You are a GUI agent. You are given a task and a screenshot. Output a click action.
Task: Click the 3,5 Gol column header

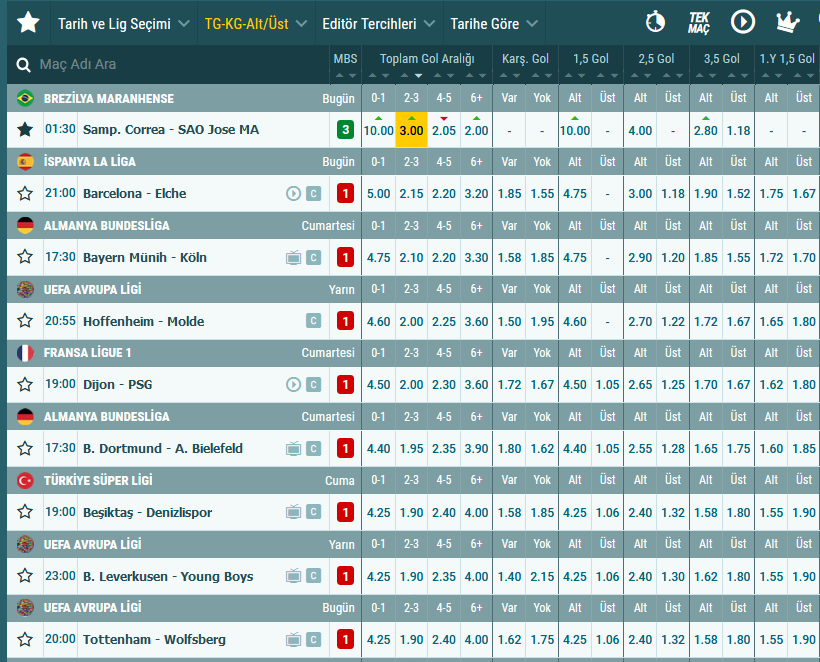(x=721, y=59)
